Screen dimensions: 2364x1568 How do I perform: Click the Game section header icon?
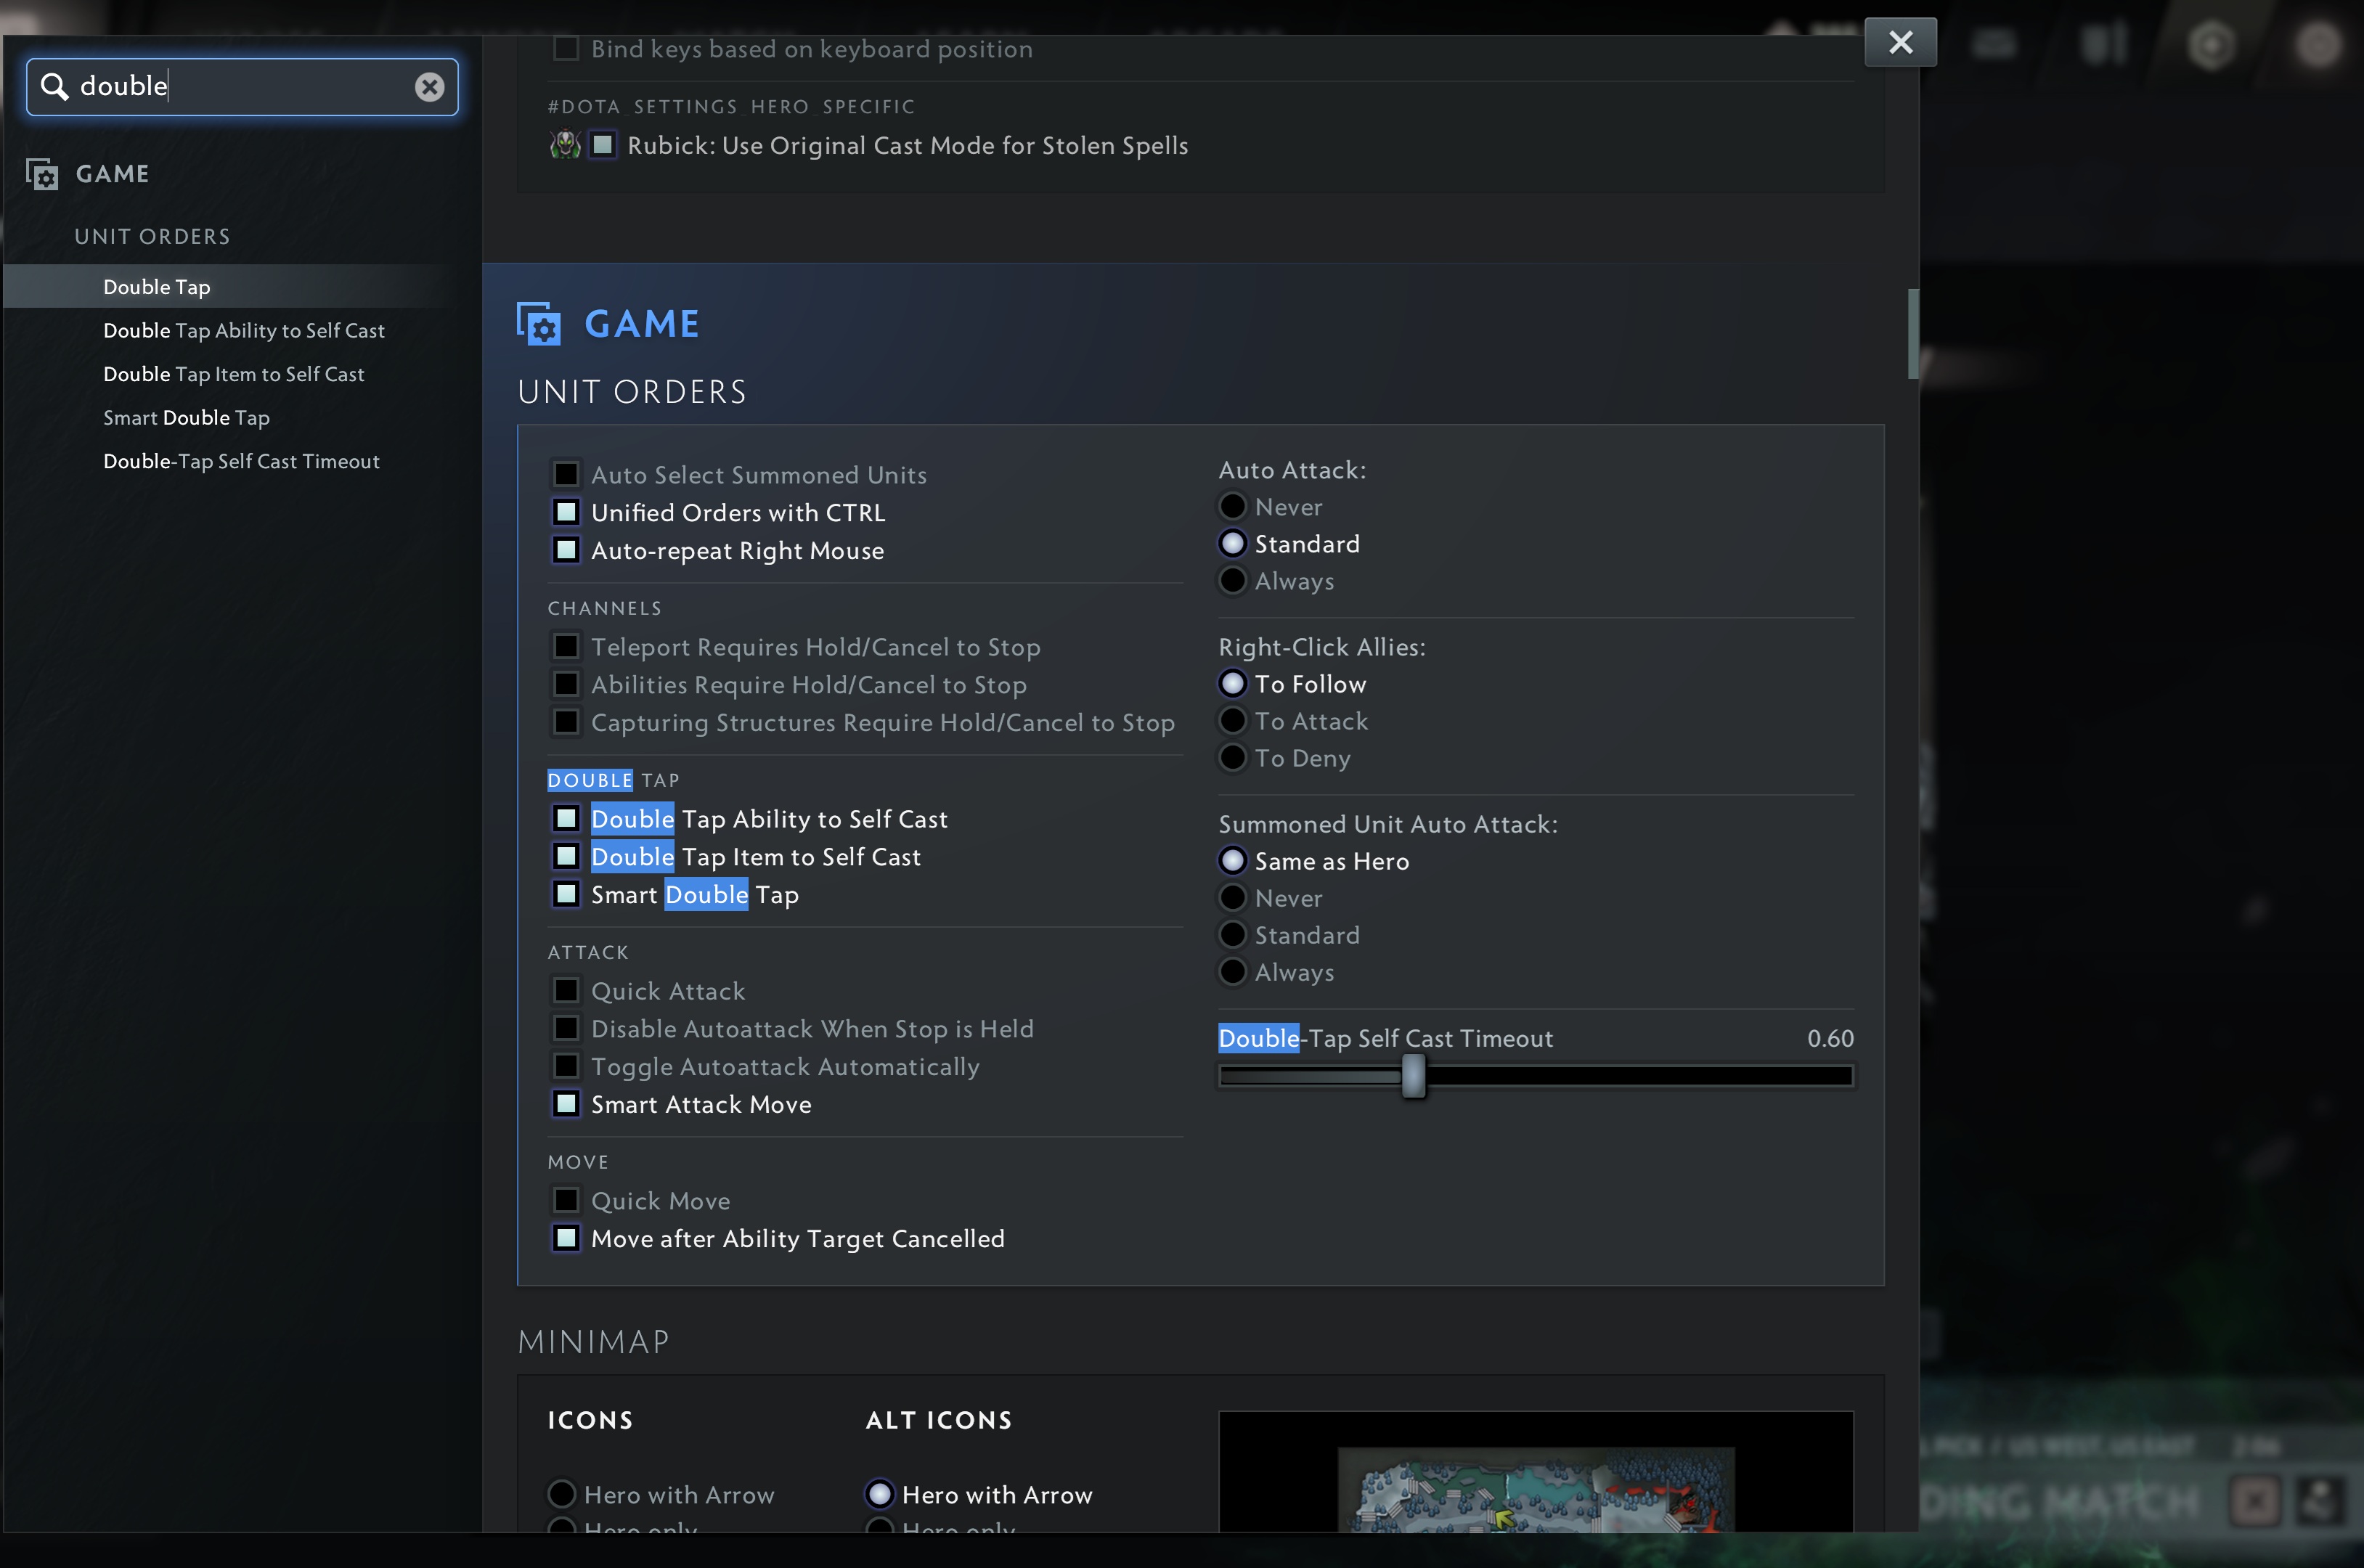point(539,324)
